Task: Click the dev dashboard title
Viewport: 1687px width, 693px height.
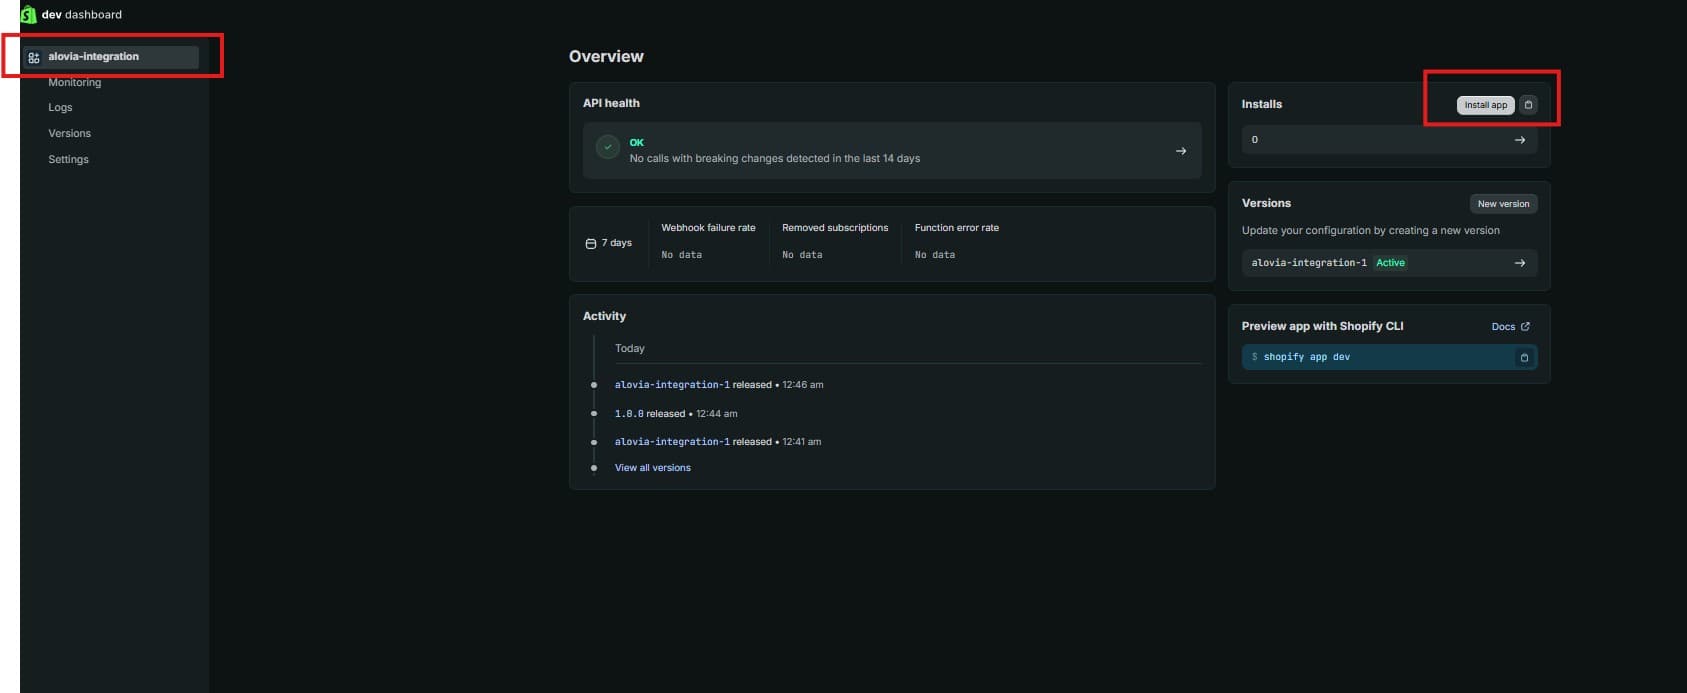Action: pyautogui.click(x=82, y=15)
